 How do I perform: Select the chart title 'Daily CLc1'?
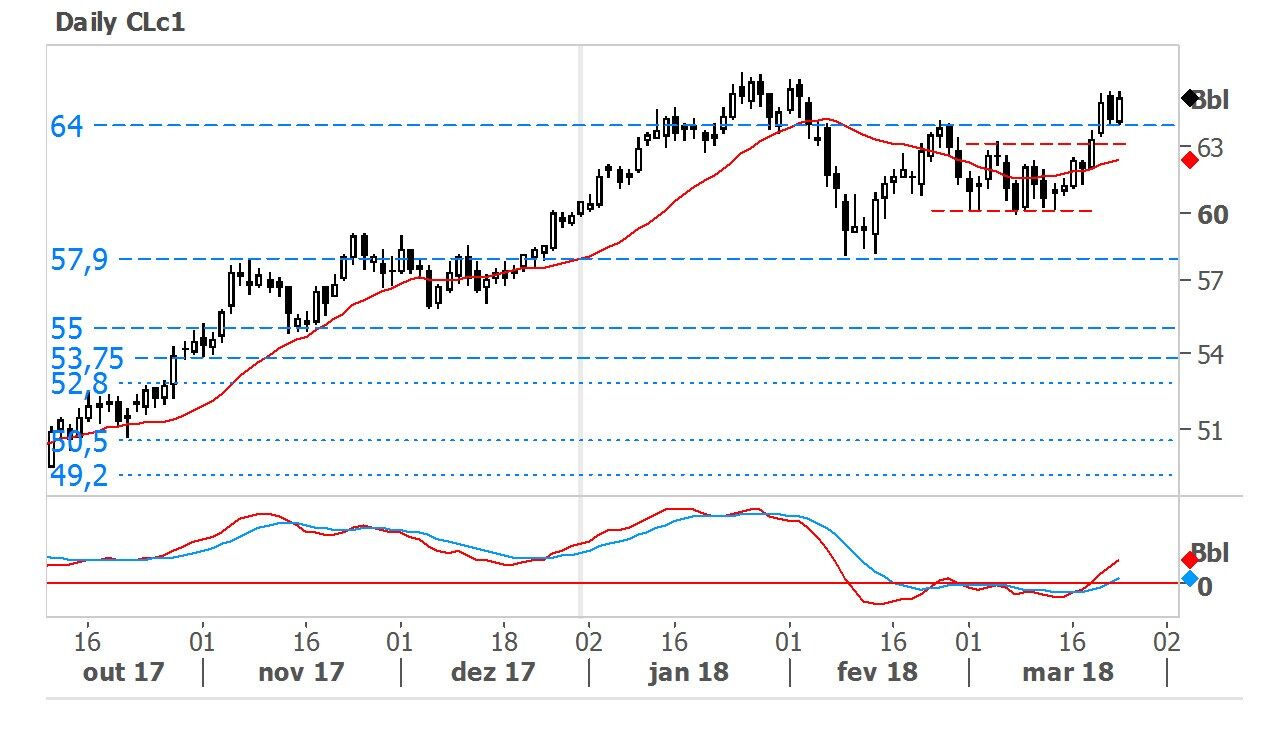pyautogui.click(x=120, y=23)
